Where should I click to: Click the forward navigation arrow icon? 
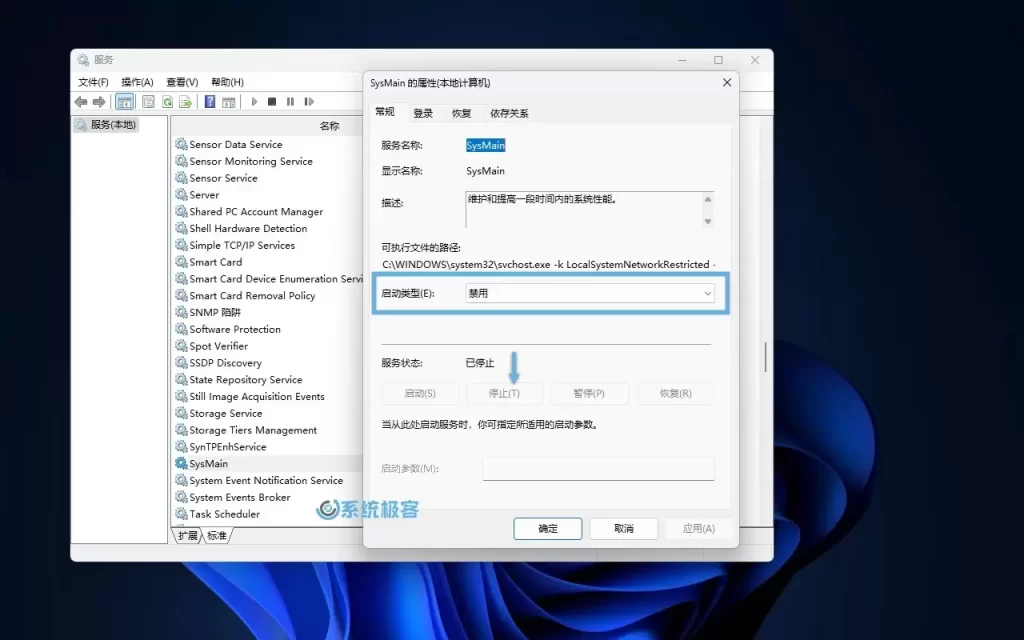tap(98, 101)
